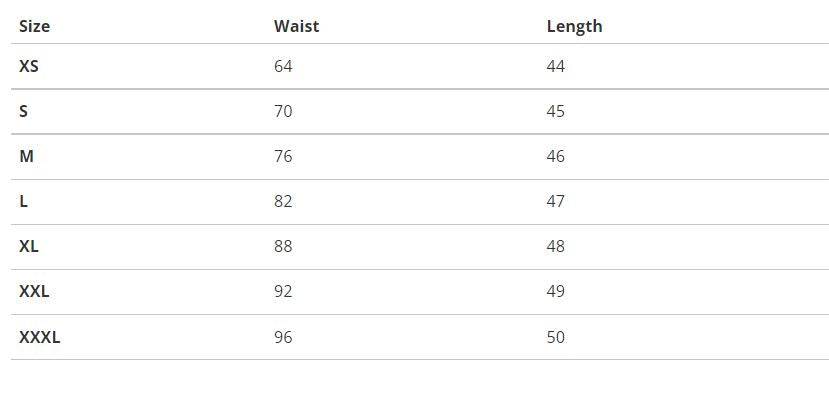Click waist value 96 for XXXL
Viewport: 829px width, 407px height.
click(283, 337)
